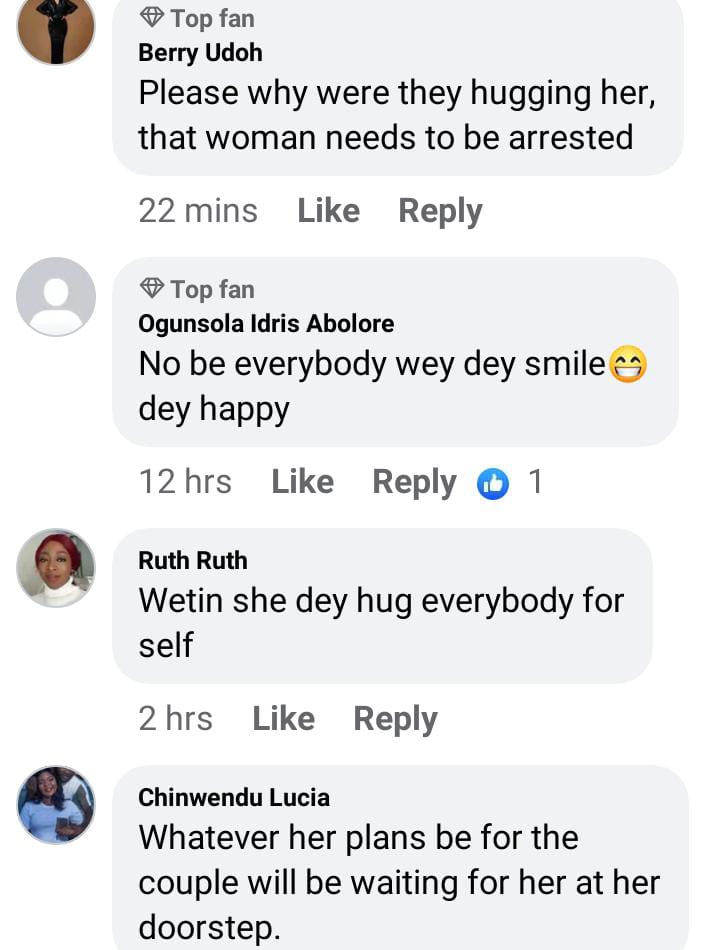
Task: Like Ruth Ruth's comment
Action: pos(283,719)
